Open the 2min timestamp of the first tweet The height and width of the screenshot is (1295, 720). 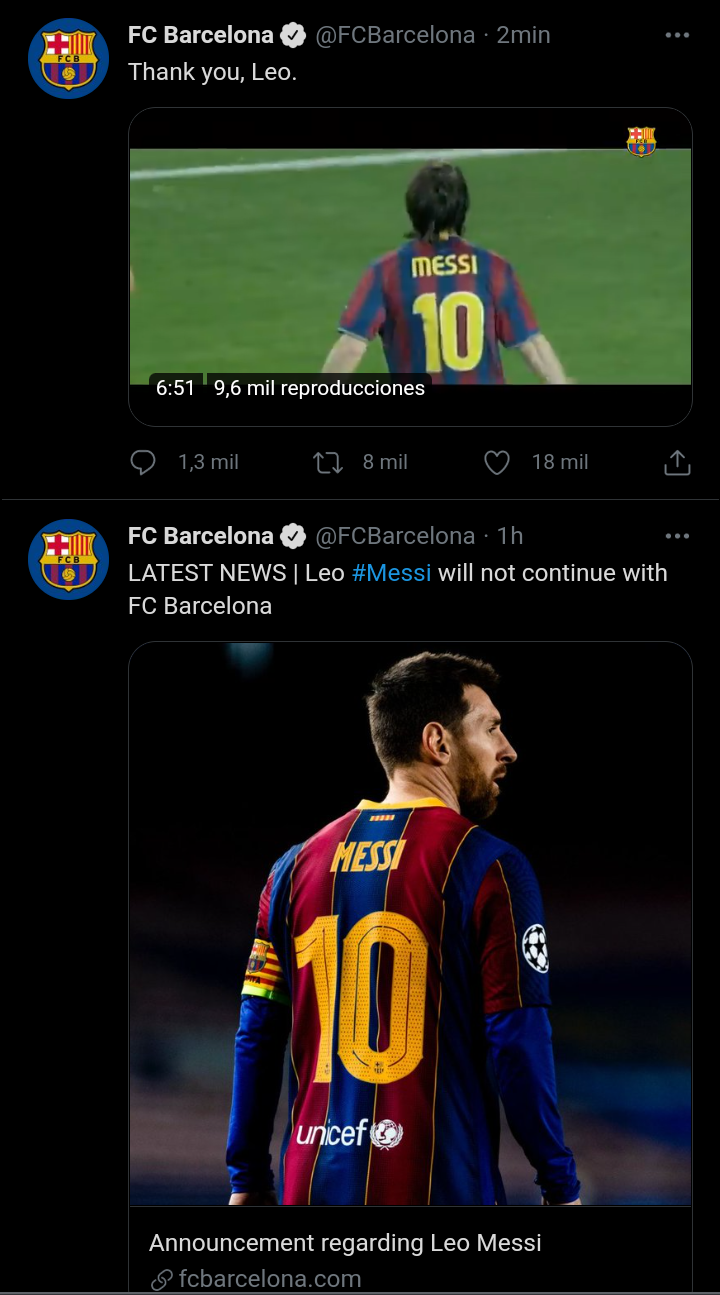coord(523,35)
